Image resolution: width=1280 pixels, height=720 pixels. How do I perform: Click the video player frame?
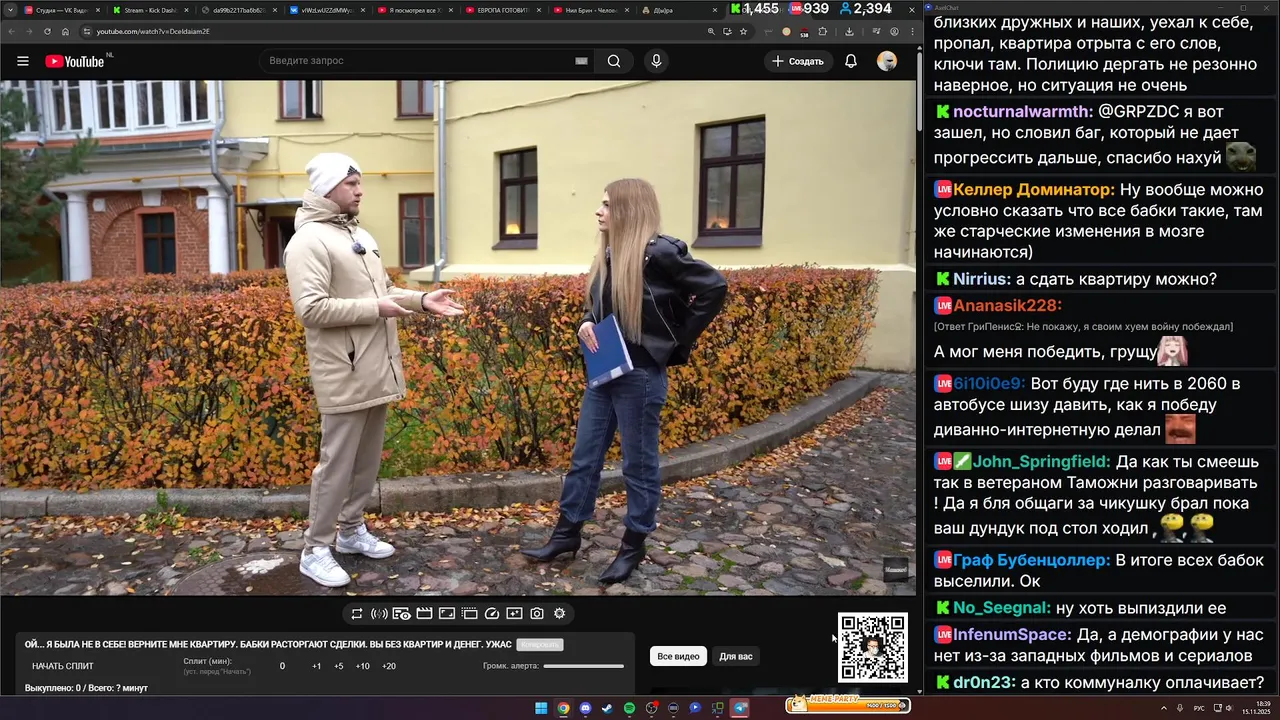pyautogui.click(x=457, y=338)
